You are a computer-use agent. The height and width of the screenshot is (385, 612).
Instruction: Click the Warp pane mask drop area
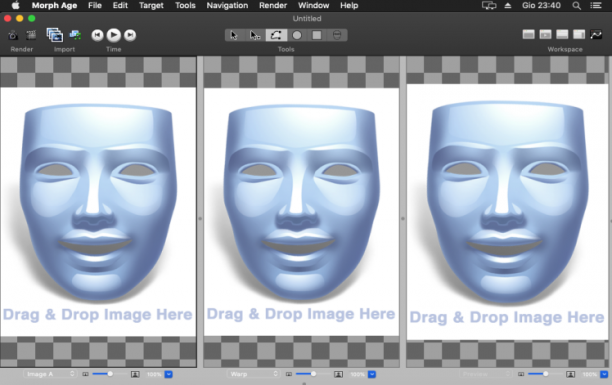(x=301, y=212)
